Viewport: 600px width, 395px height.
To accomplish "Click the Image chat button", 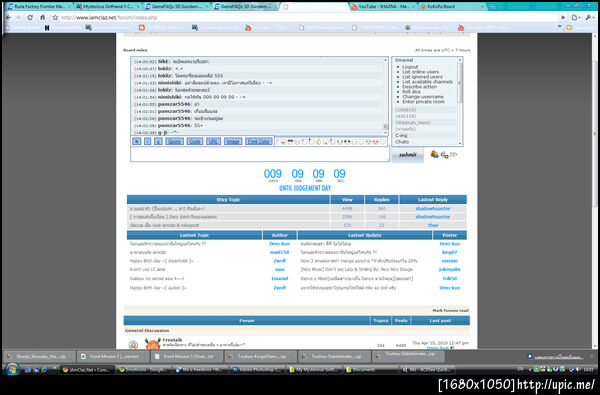I will (233, 141).
